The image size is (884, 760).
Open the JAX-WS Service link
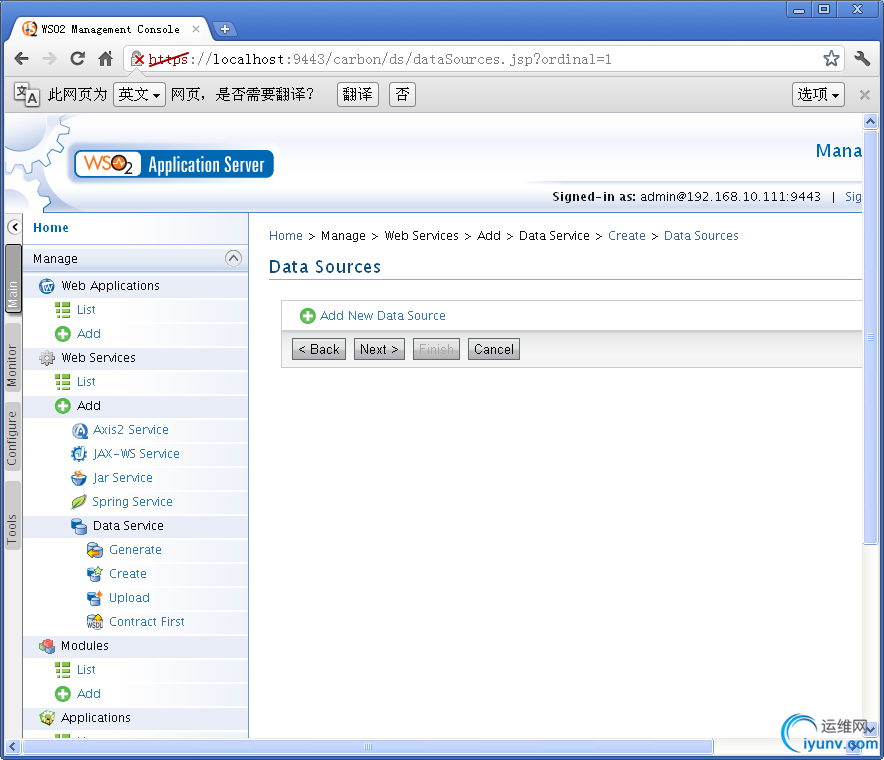[x=136, y=454]
